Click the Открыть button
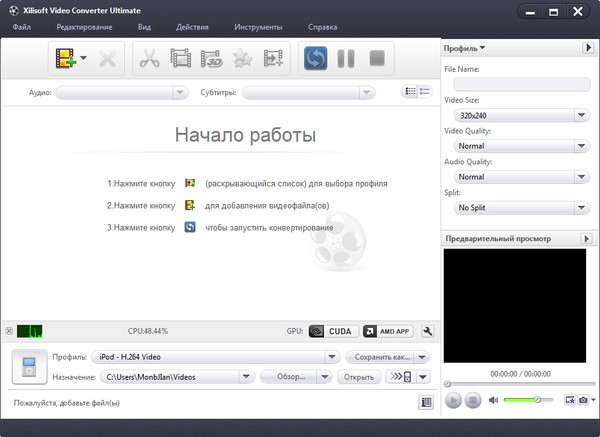This screenshot has width=600, height=437. [358, 377]
